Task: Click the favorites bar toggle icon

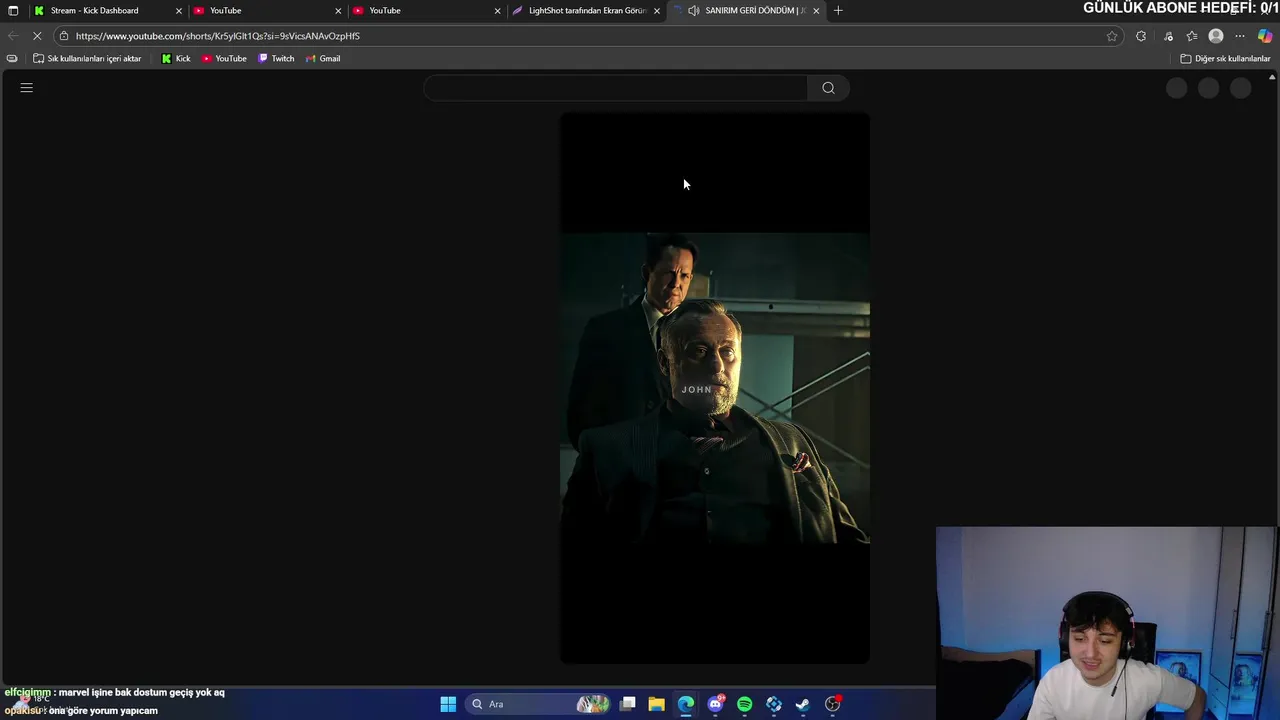Action: pos(12,58)
